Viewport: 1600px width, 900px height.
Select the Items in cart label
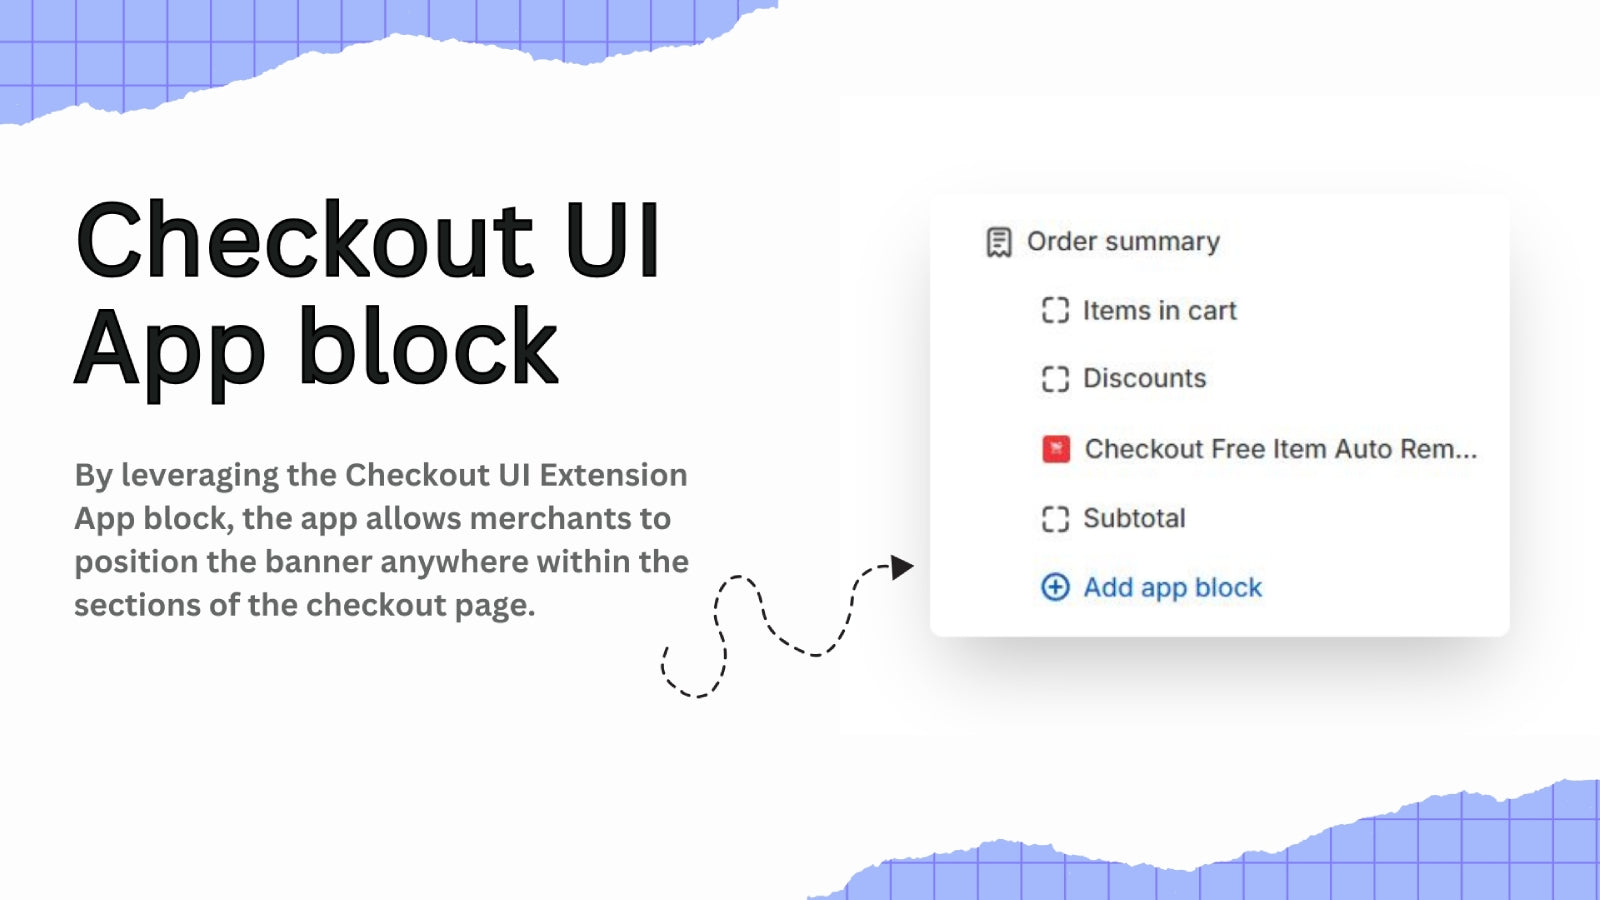1160,311
